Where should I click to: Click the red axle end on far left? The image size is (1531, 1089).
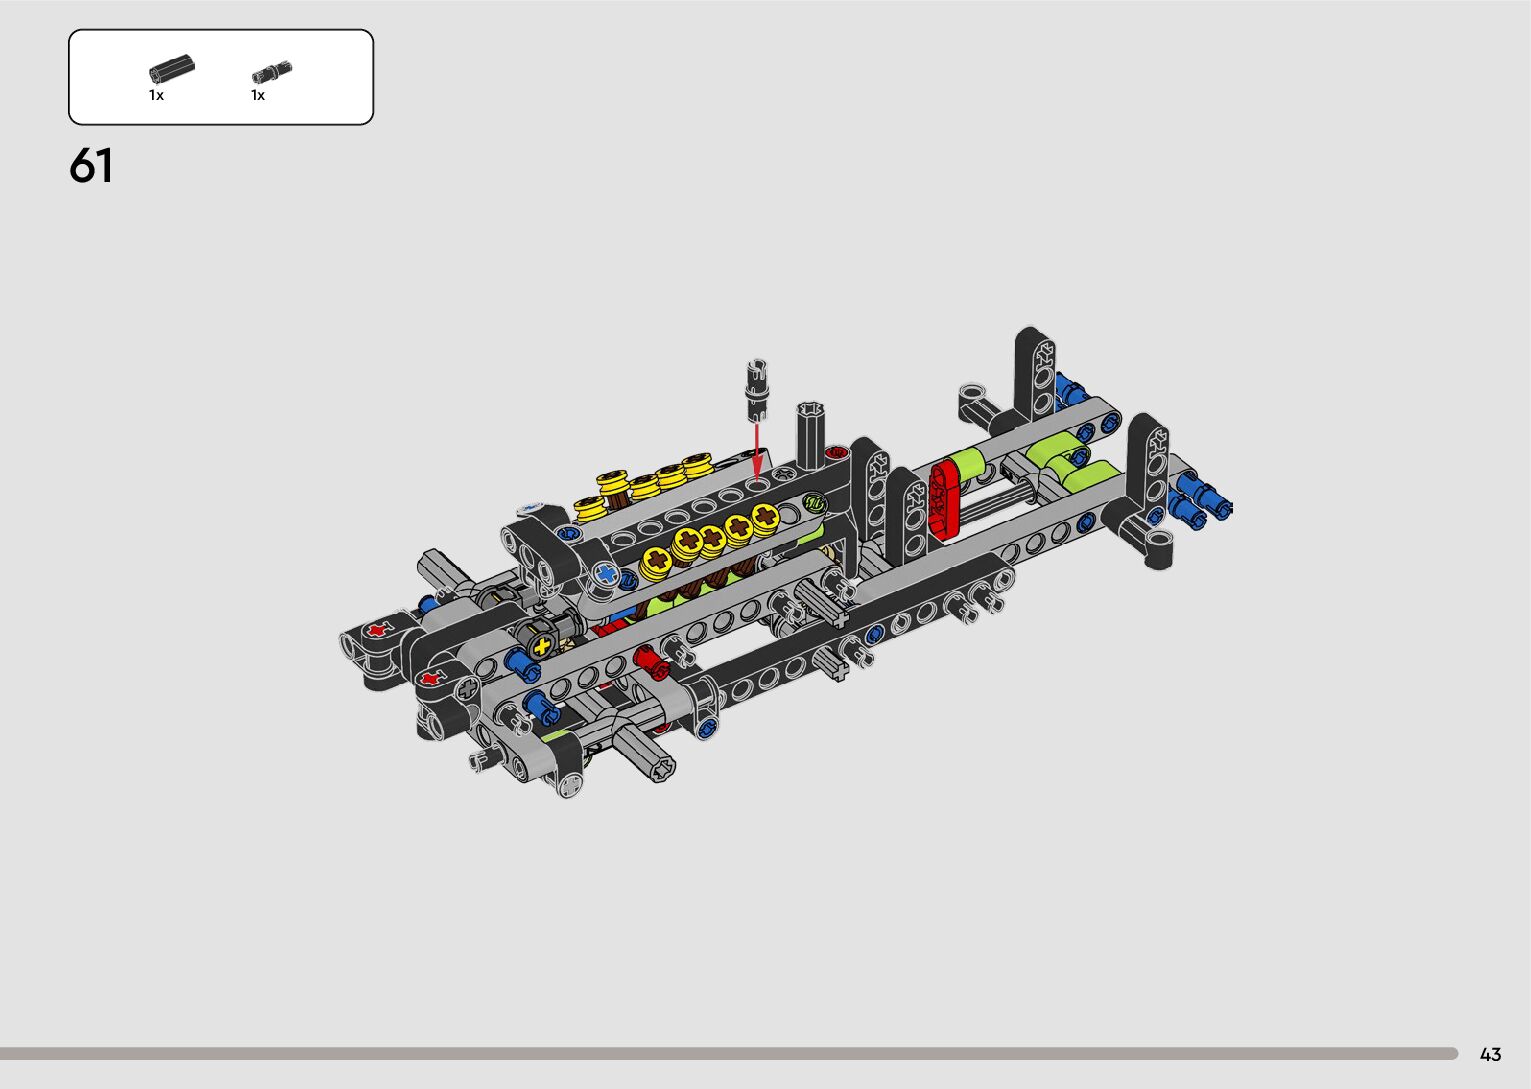[377, 630]
